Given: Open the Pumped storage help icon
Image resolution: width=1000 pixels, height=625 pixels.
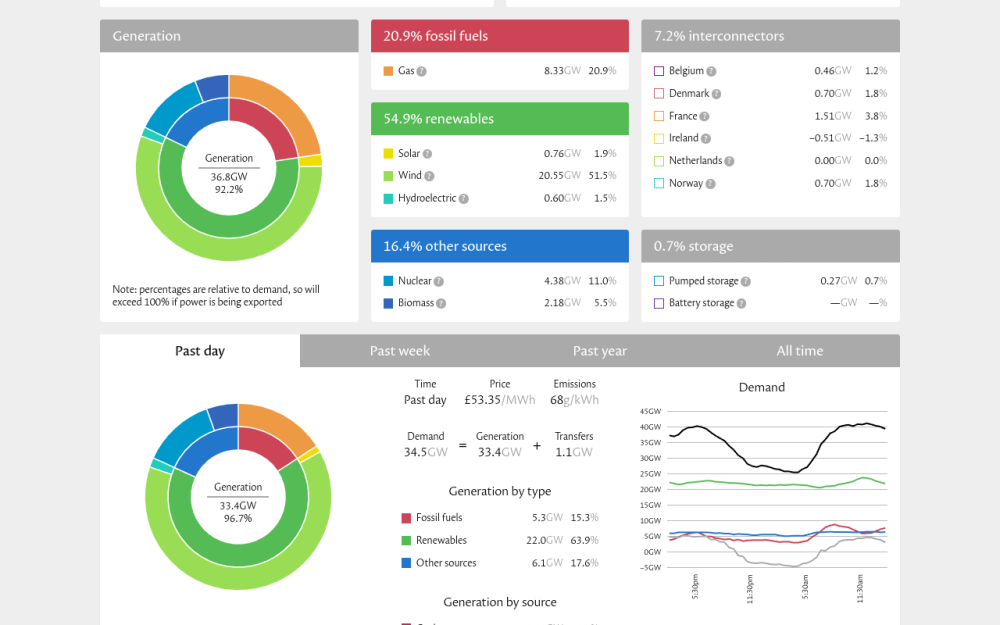Looking at the screenshot, I should tap(746, 281).
